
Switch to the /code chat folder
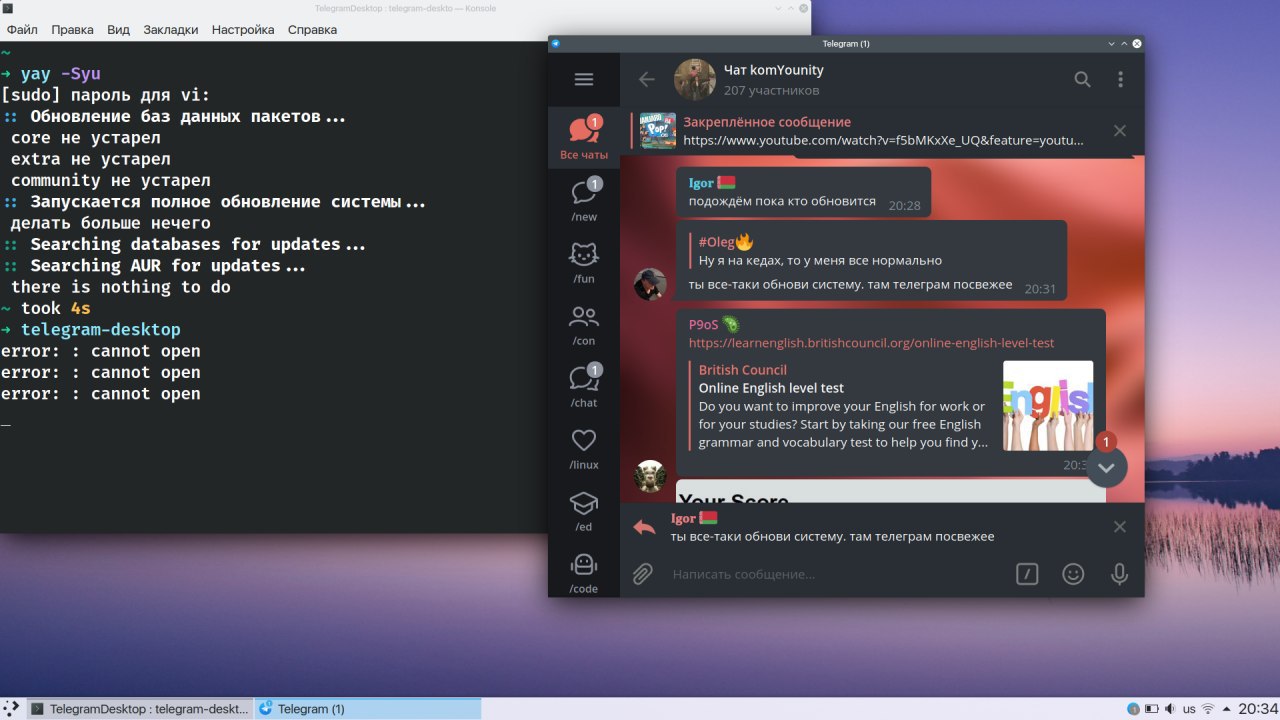pyautogui.click(x=584, y=572)
